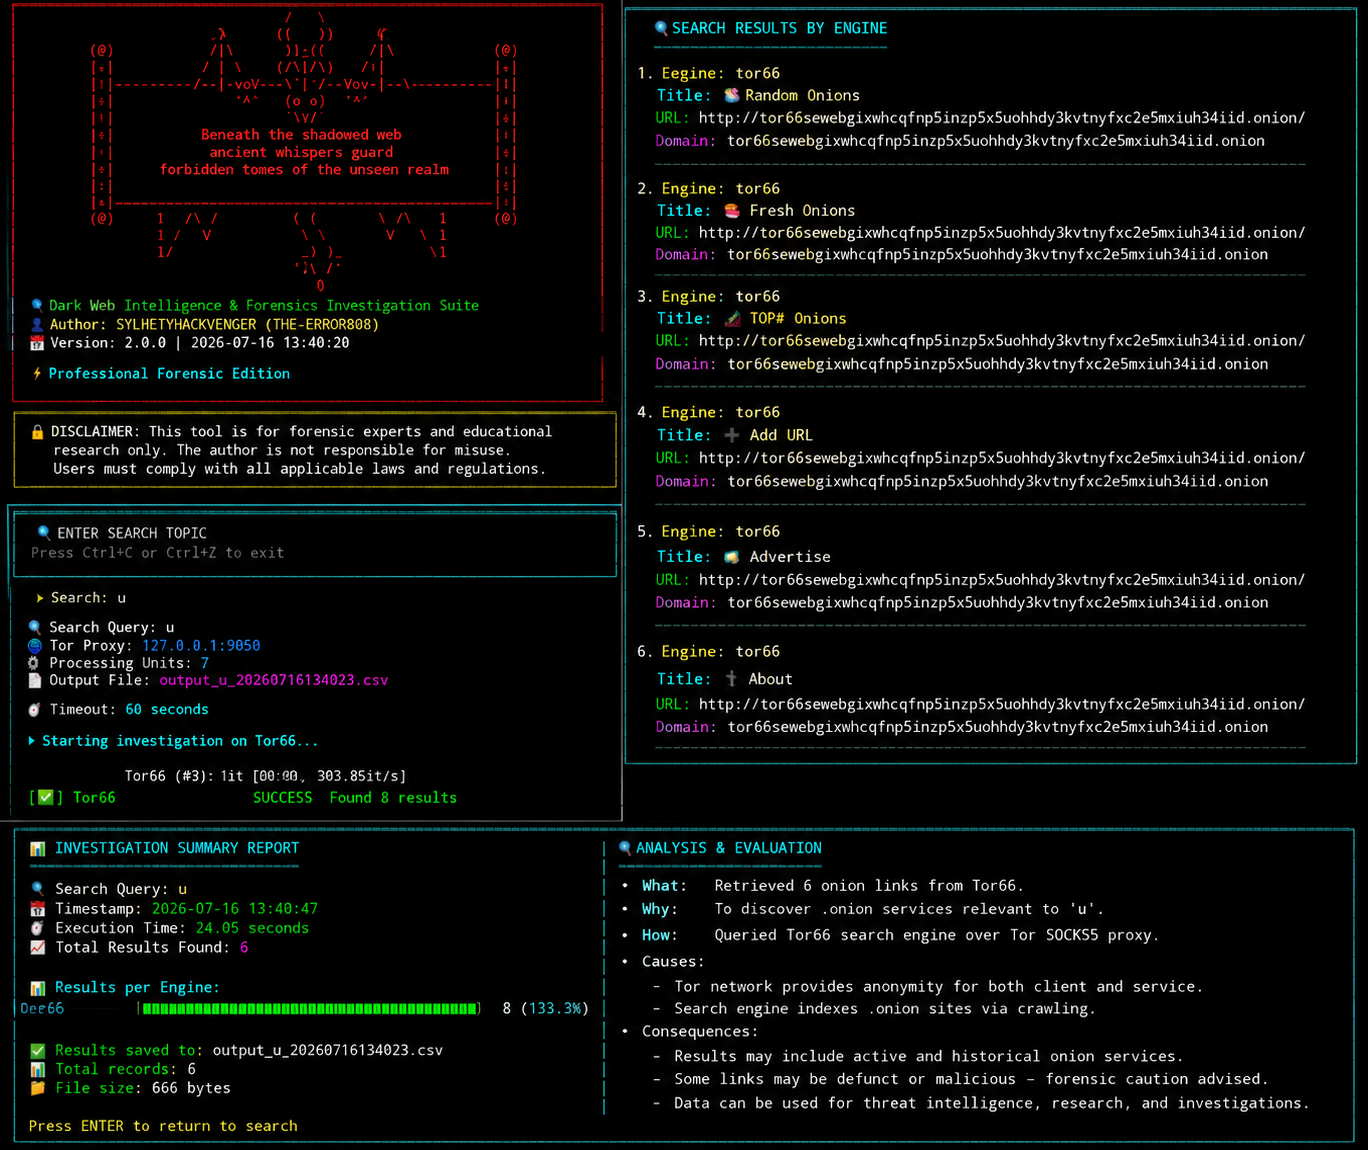1368x1150 pixels.
Task: Click the magnifier icon next to ENTER SEARCH TOPIC
Action: [44, 533]
